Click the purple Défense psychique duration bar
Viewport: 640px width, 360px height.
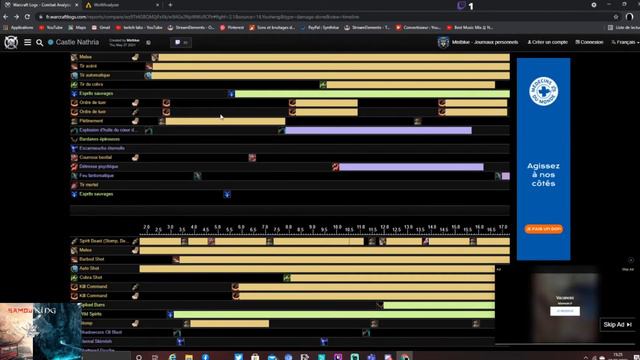(411, 167)
